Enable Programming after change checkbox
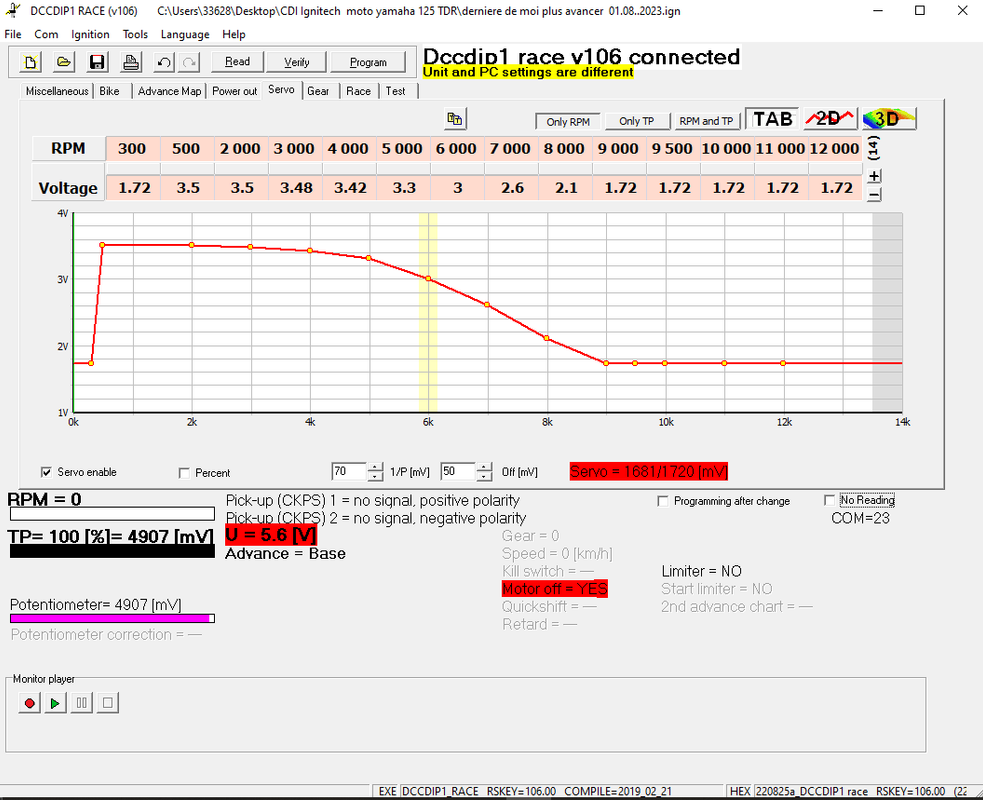983x800 pixels. pos(663,501)
